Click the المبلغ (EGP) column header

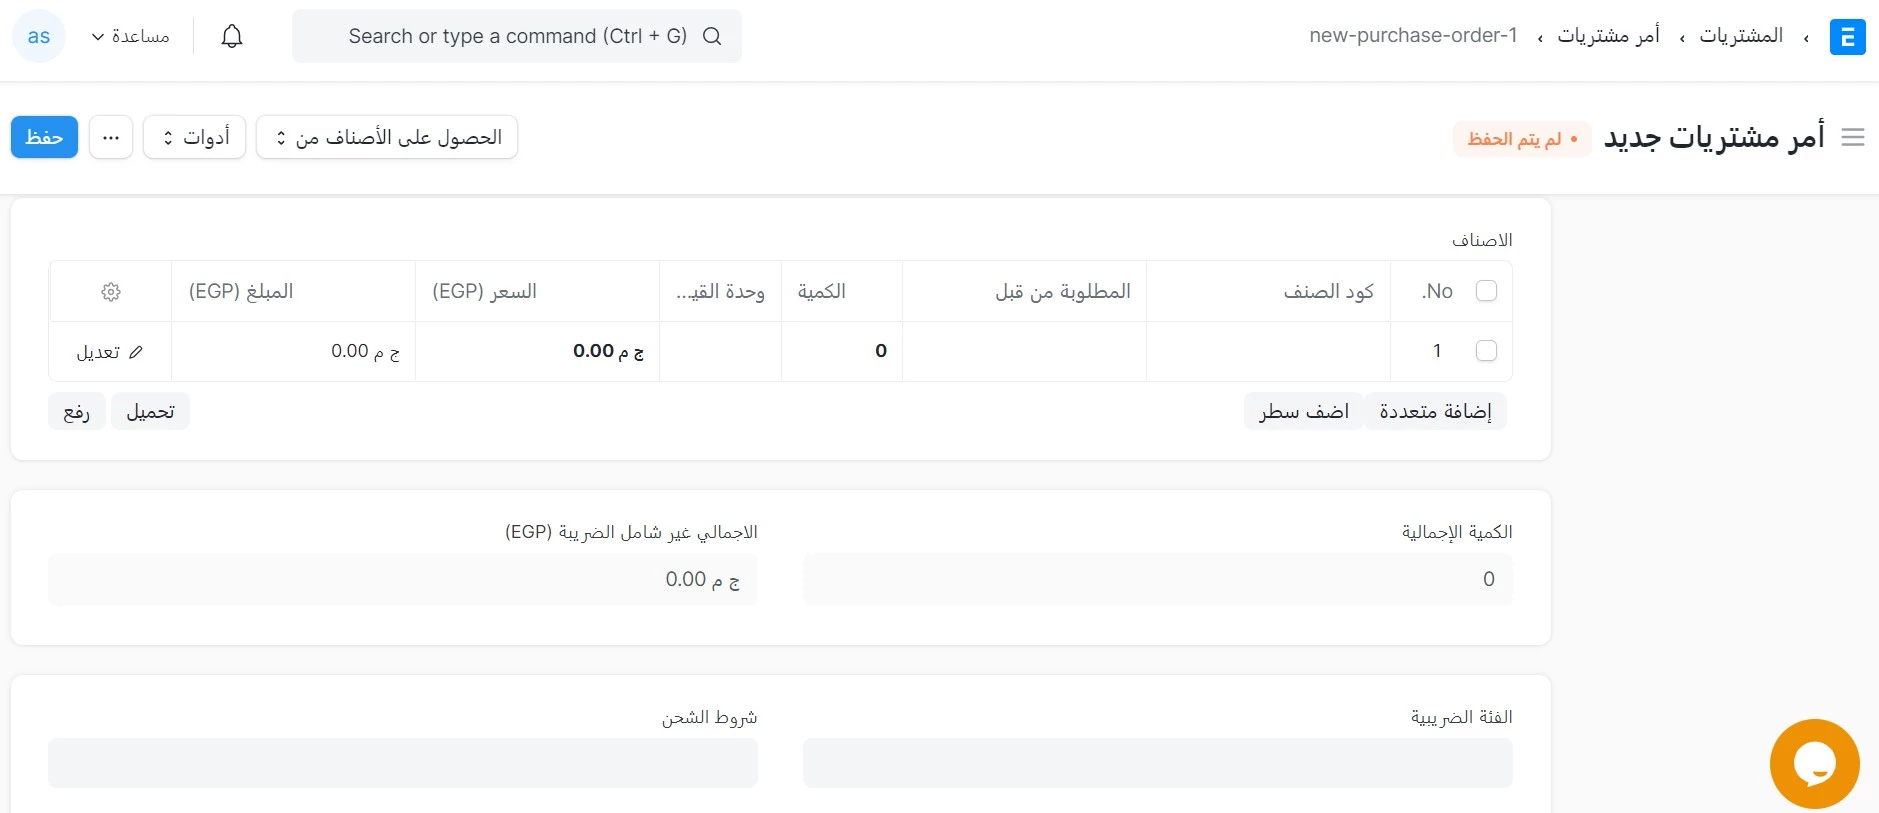click(x=294, y=291)
